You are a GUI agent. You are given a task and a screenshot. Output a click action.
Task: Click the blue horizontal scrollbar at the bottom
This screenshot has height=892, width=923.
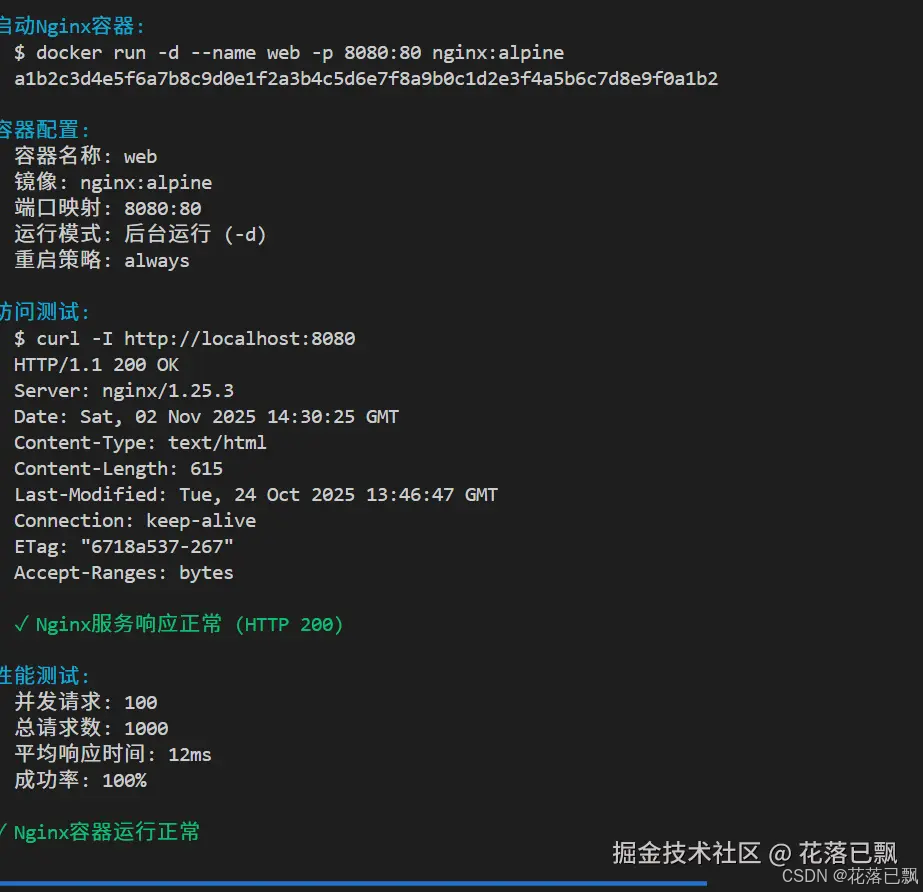[x=353, y=883]
